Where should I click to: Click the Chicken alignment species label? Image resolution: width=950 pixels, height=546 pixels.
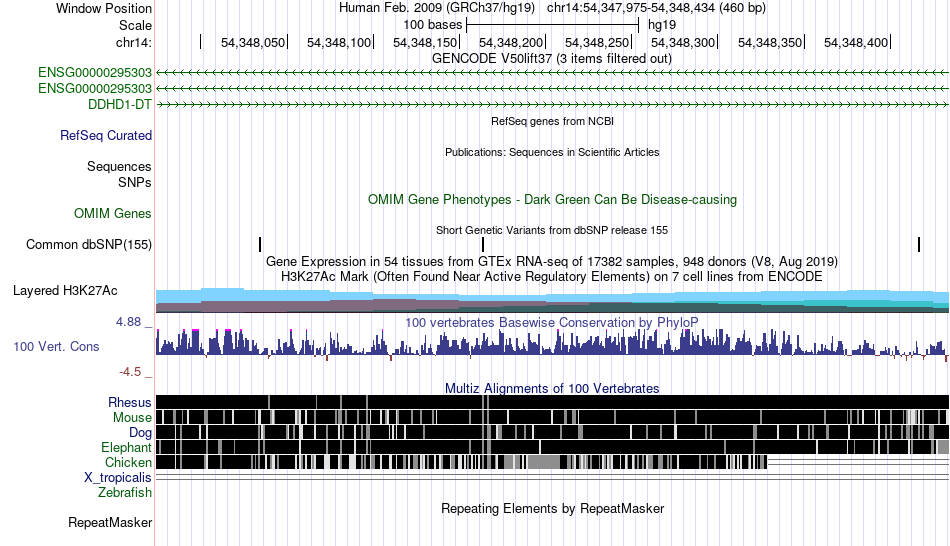click(128, 462)
